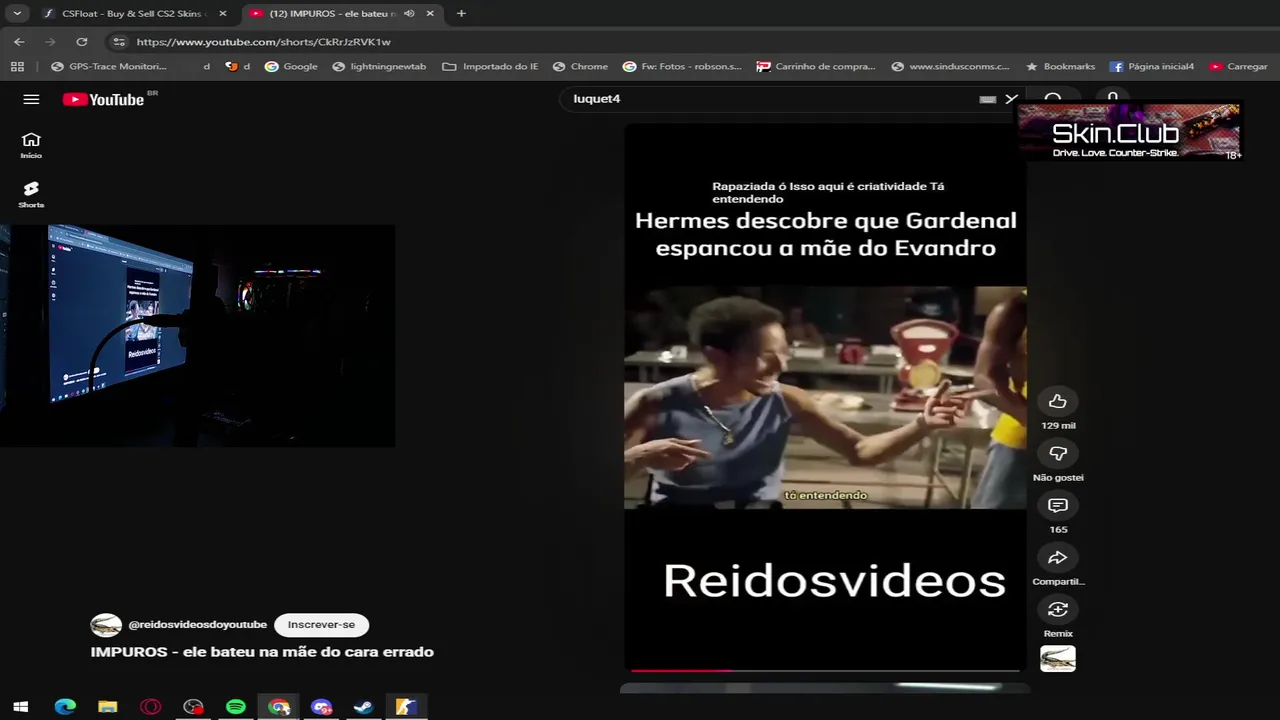1280x720 pixels.
Task: Switch to Chrome taskbar icon
Action: click(x=279, y=707)
